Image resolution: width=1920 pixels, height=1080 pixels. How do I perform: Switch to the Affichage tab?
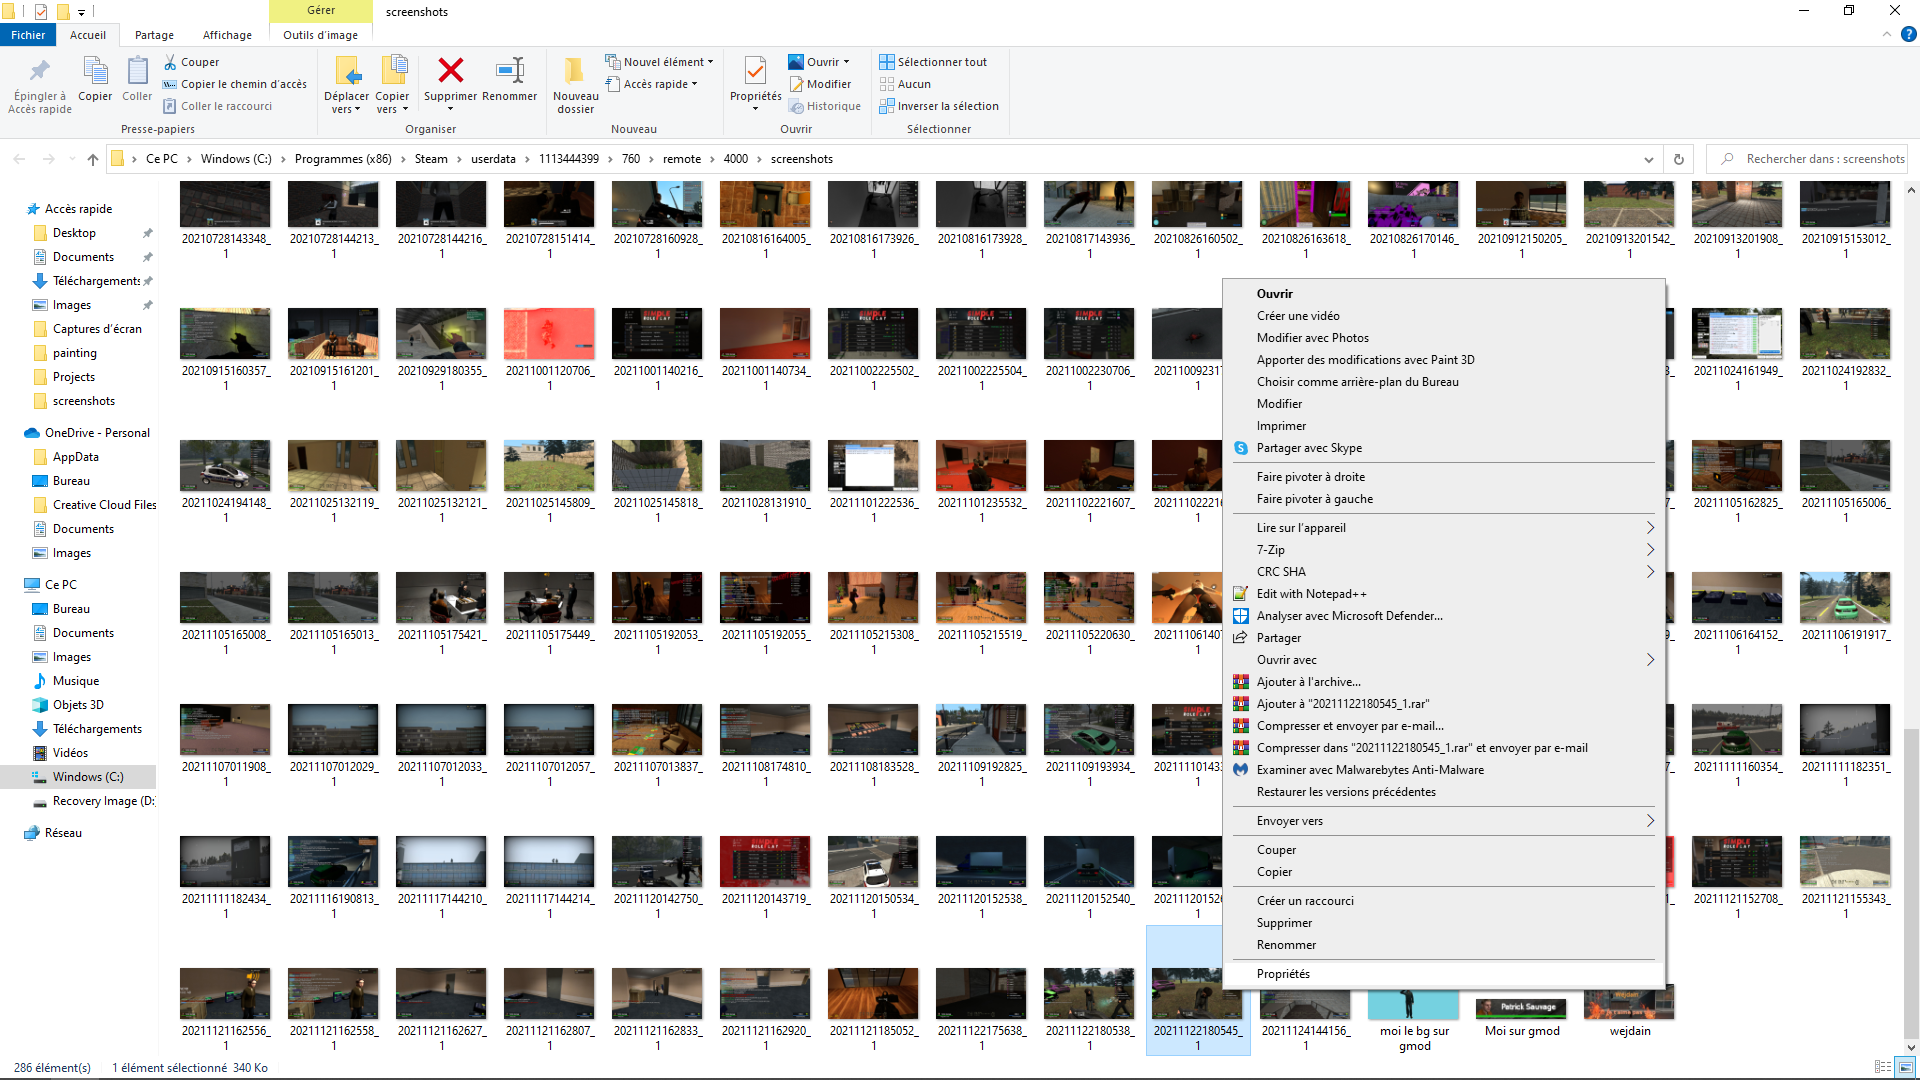click(227, 35)
